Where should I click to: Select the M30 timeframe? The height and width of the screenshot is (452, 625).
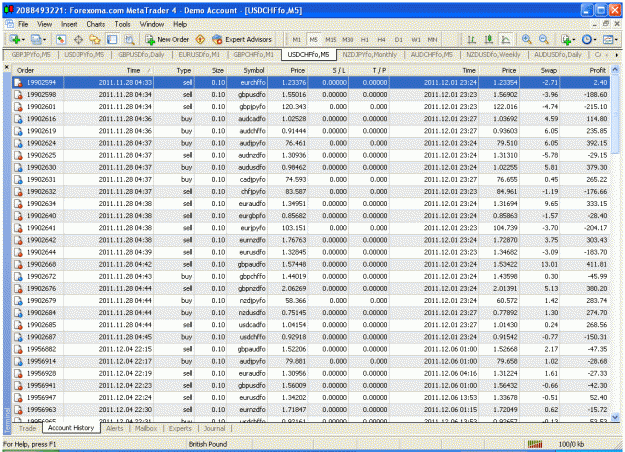pyautogui.click(x=348, y=40)
